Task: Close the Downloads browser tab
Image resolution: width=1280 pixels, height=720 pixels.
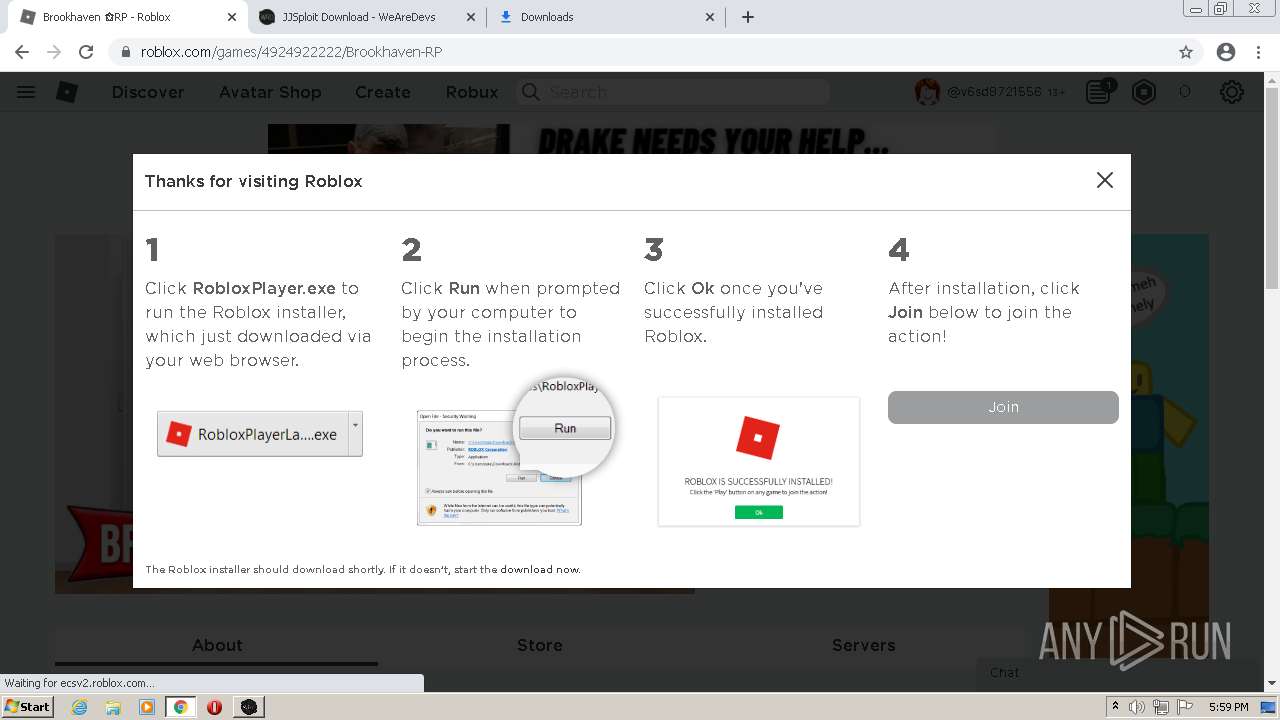Action: [x=710, y=17]
